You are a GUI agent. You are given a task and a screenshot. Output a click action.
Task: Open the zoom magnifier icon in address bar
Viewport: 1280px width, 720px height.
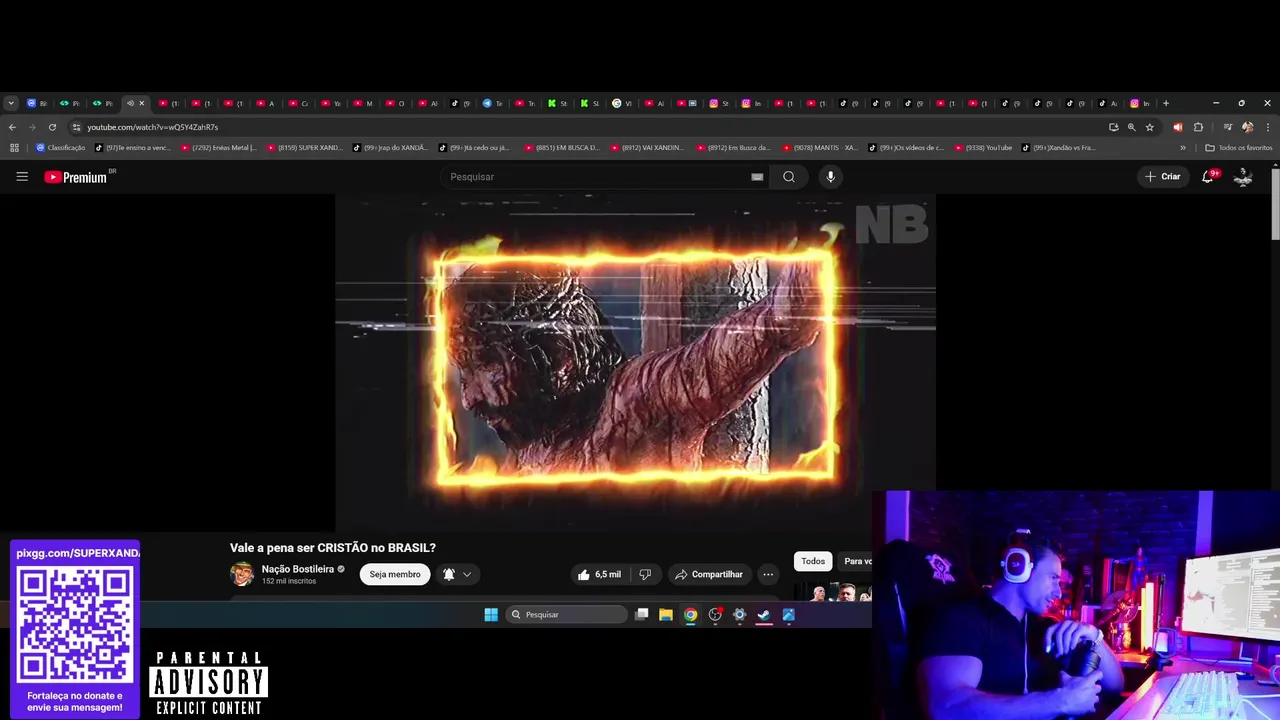click(1131, 127)
